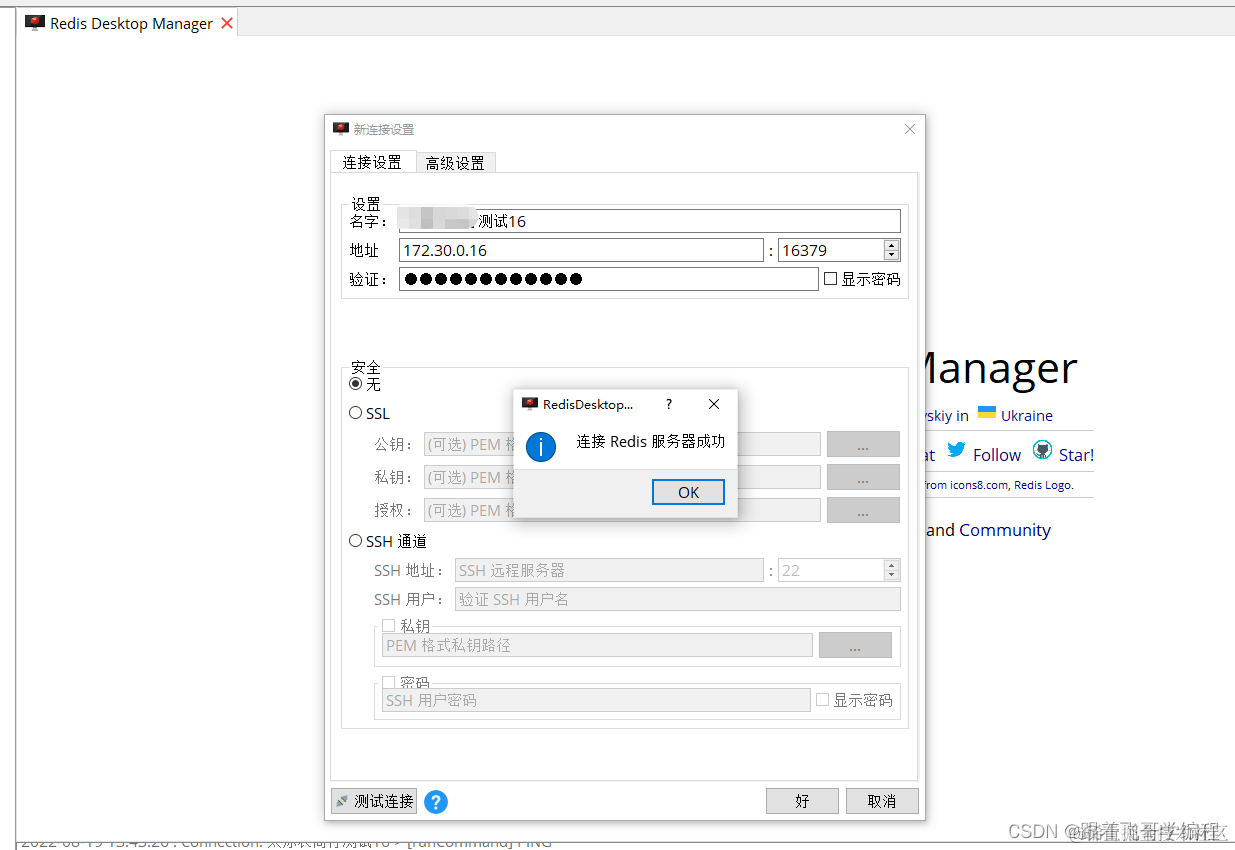
Task: Select the 无 security option
Action: tap(355, 384)
